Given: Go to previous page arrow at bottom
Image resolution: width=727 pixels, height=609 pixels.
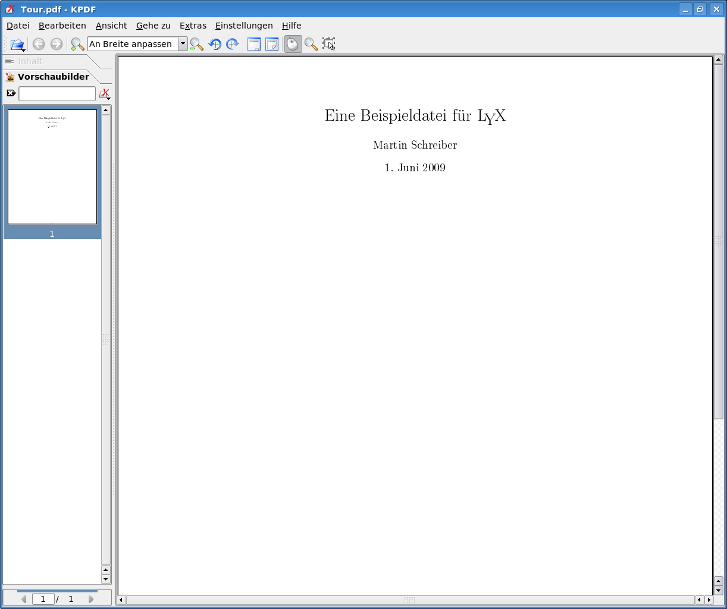Looking at the screenshot, I should point(23,599).
